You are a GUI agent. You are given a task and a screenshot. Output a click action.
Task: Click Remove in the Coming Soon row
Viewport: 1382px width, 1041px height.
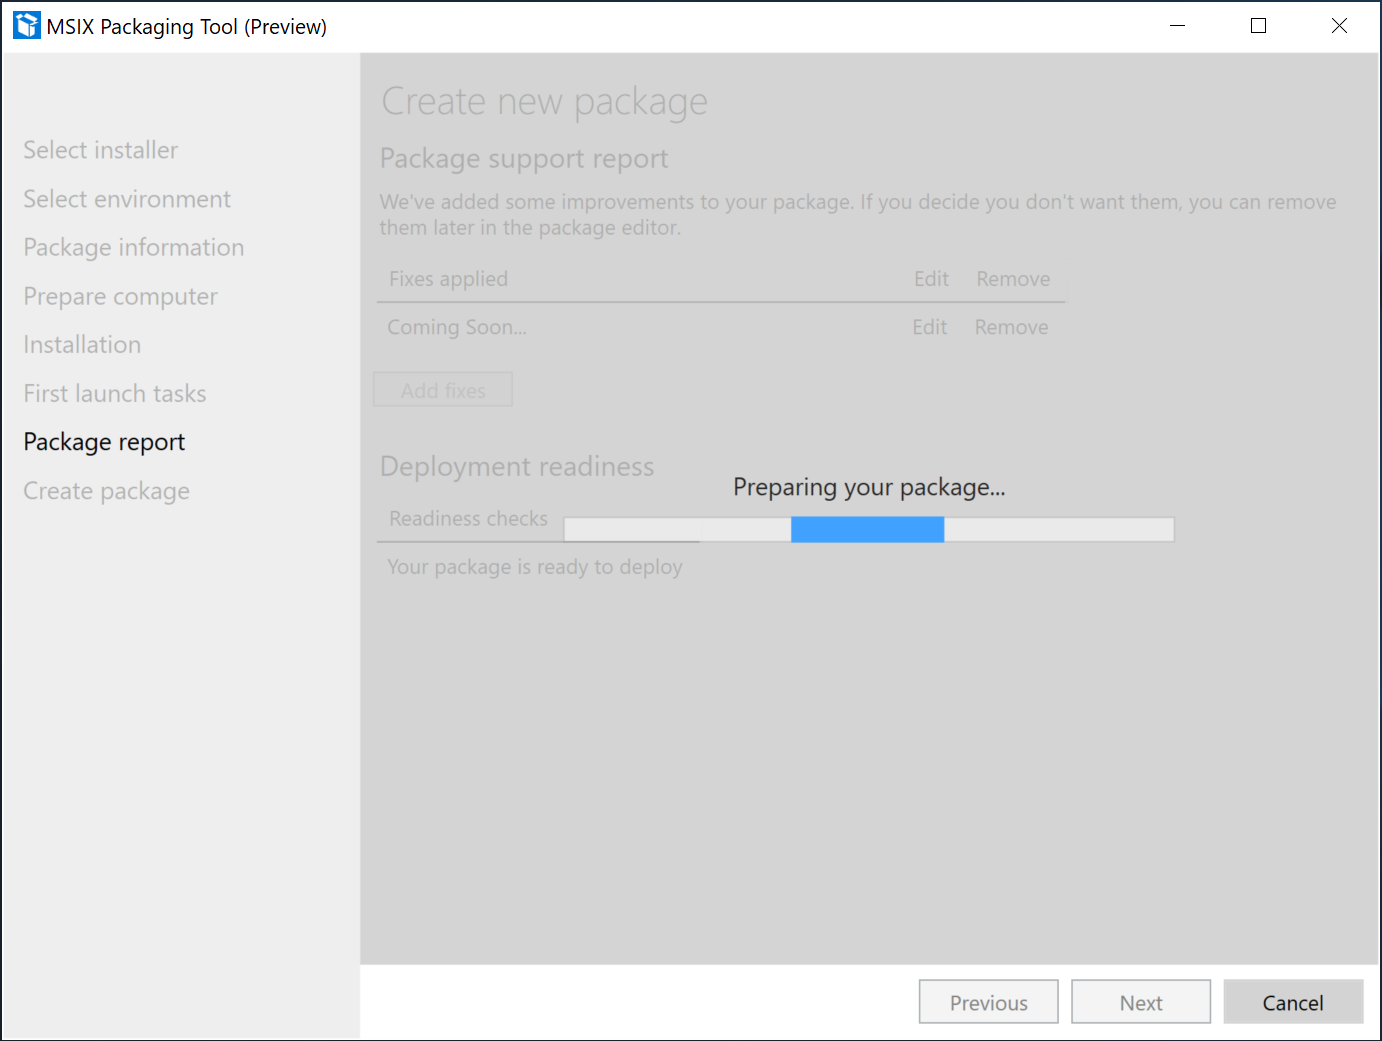1011,327
